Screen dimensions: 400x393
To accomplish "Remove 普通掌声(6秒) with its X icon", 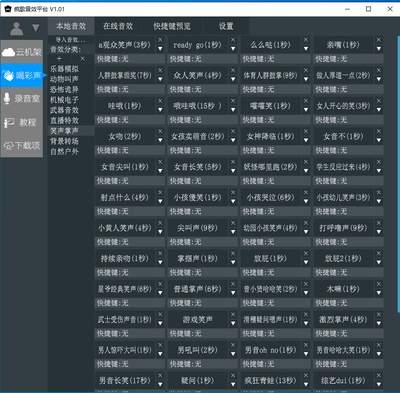I will [x=233, y=284].
